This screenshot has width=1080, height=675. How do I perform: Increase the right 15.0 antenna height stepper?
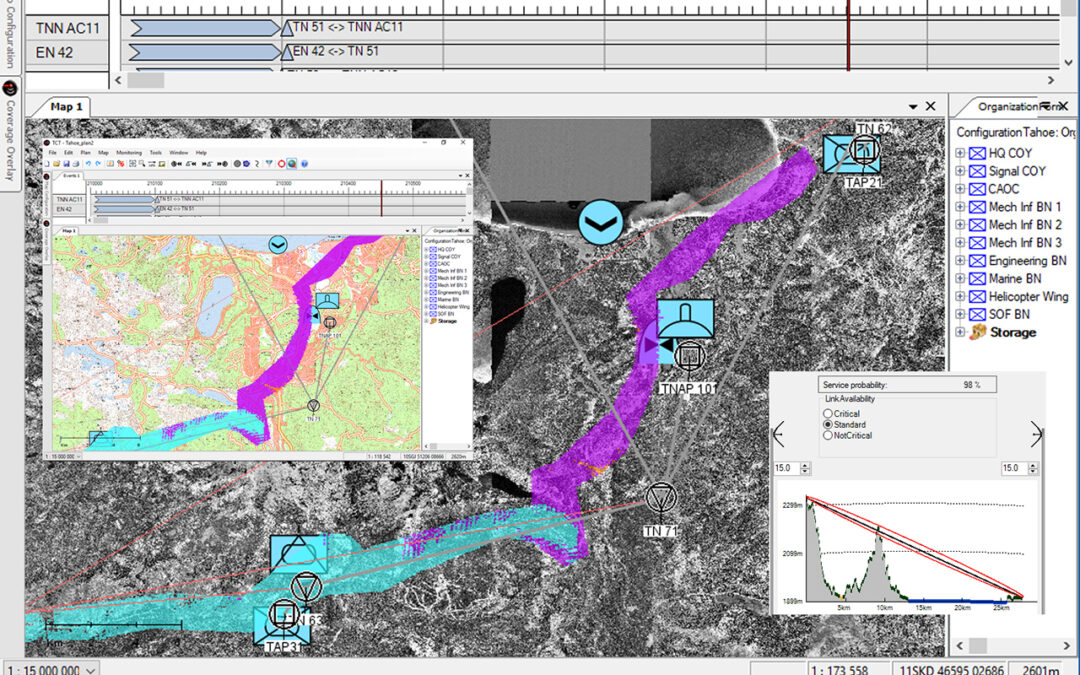1032,466
